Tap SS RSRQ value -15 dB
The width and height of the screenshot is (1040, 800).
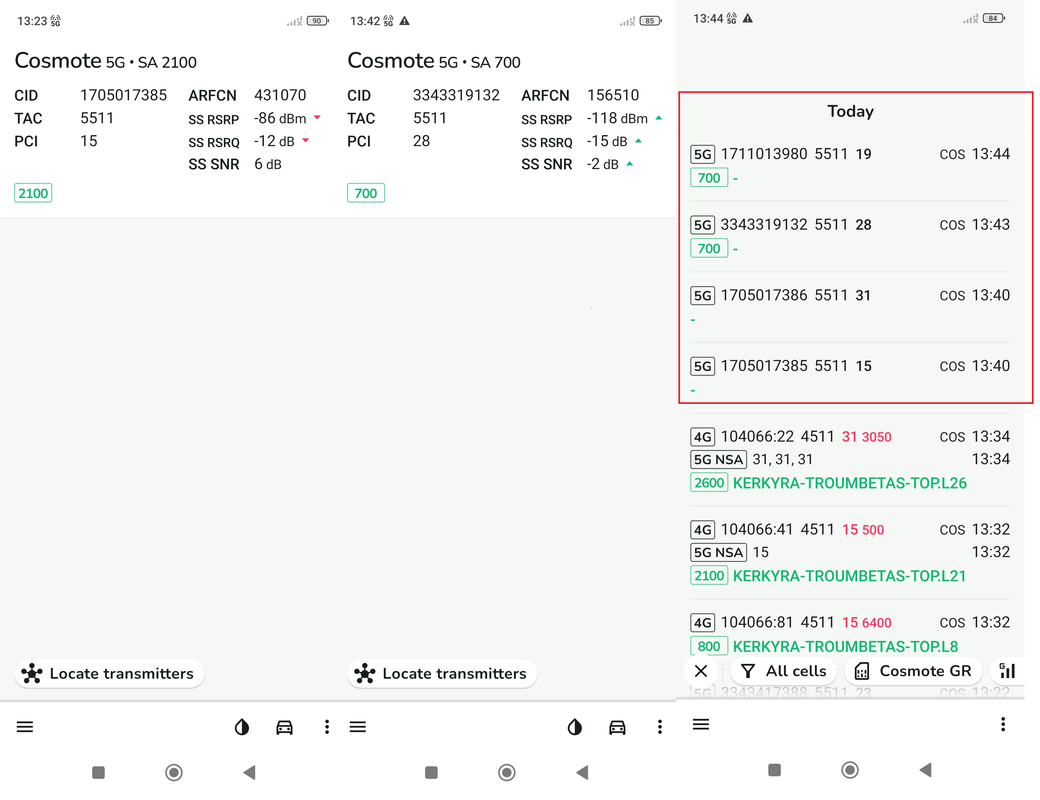point(607,141)
